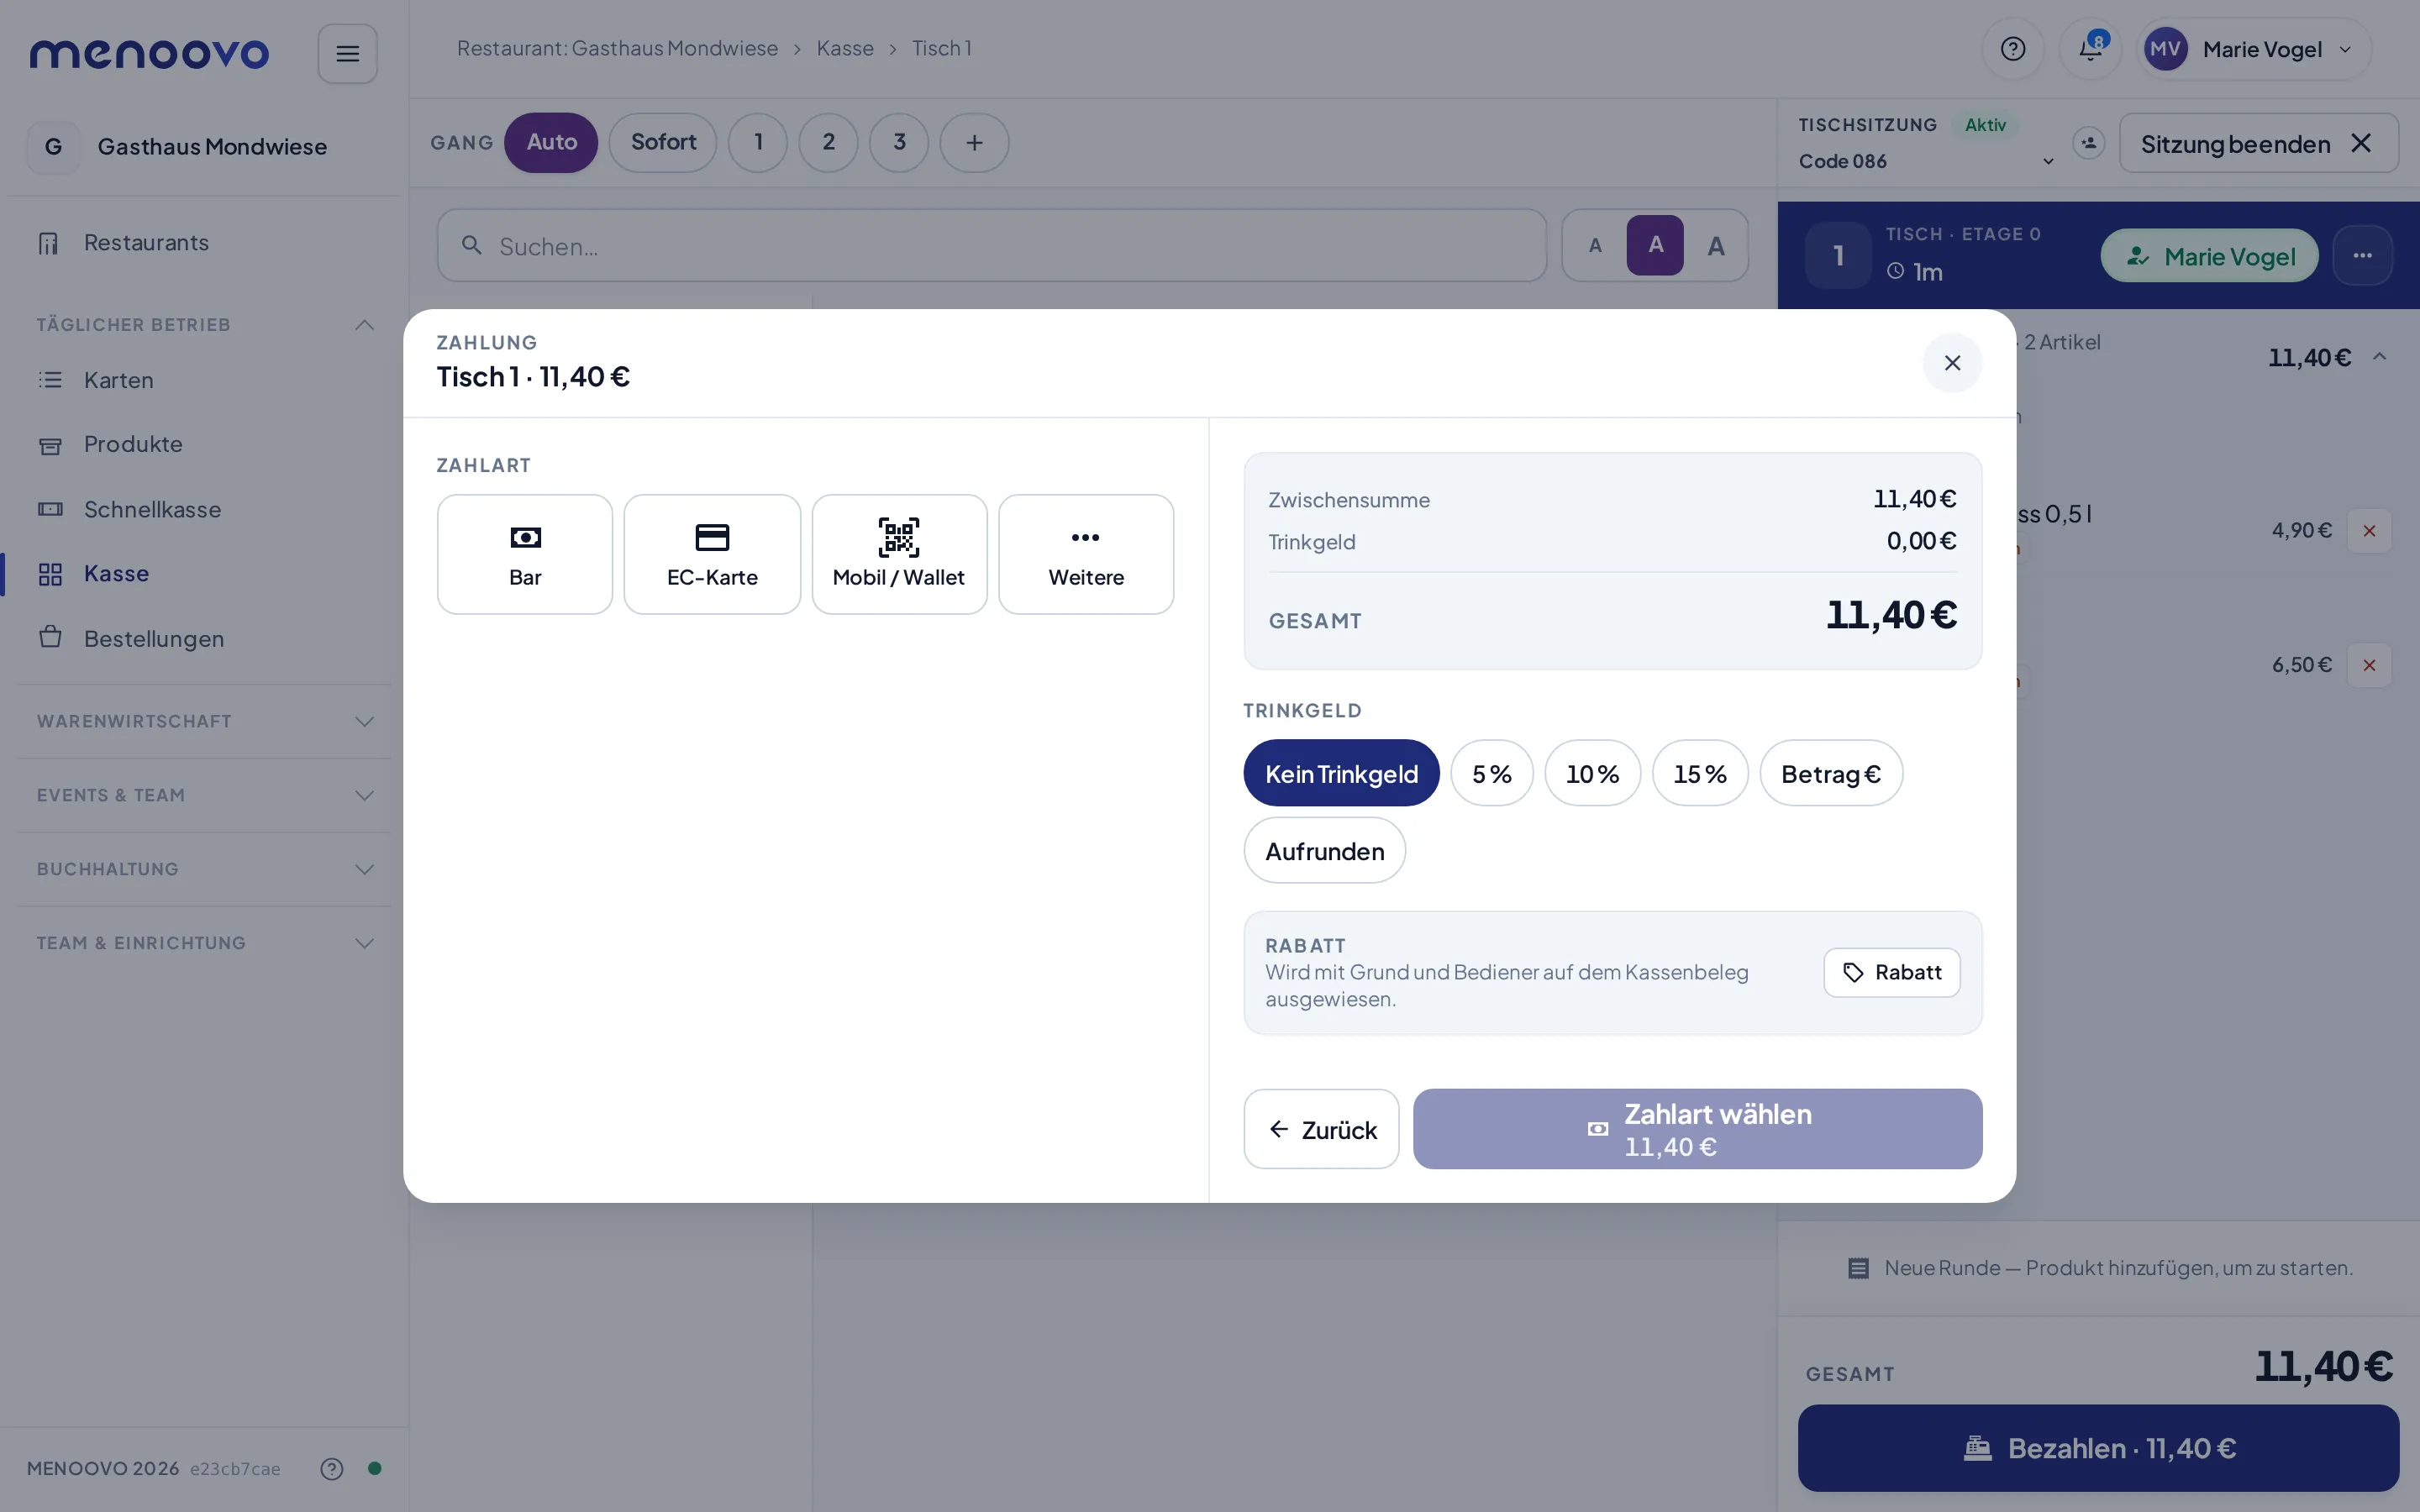Screen dimensions: 2420x1512
Task: Click footer help icon beside version
Action: coord(332,1468)
